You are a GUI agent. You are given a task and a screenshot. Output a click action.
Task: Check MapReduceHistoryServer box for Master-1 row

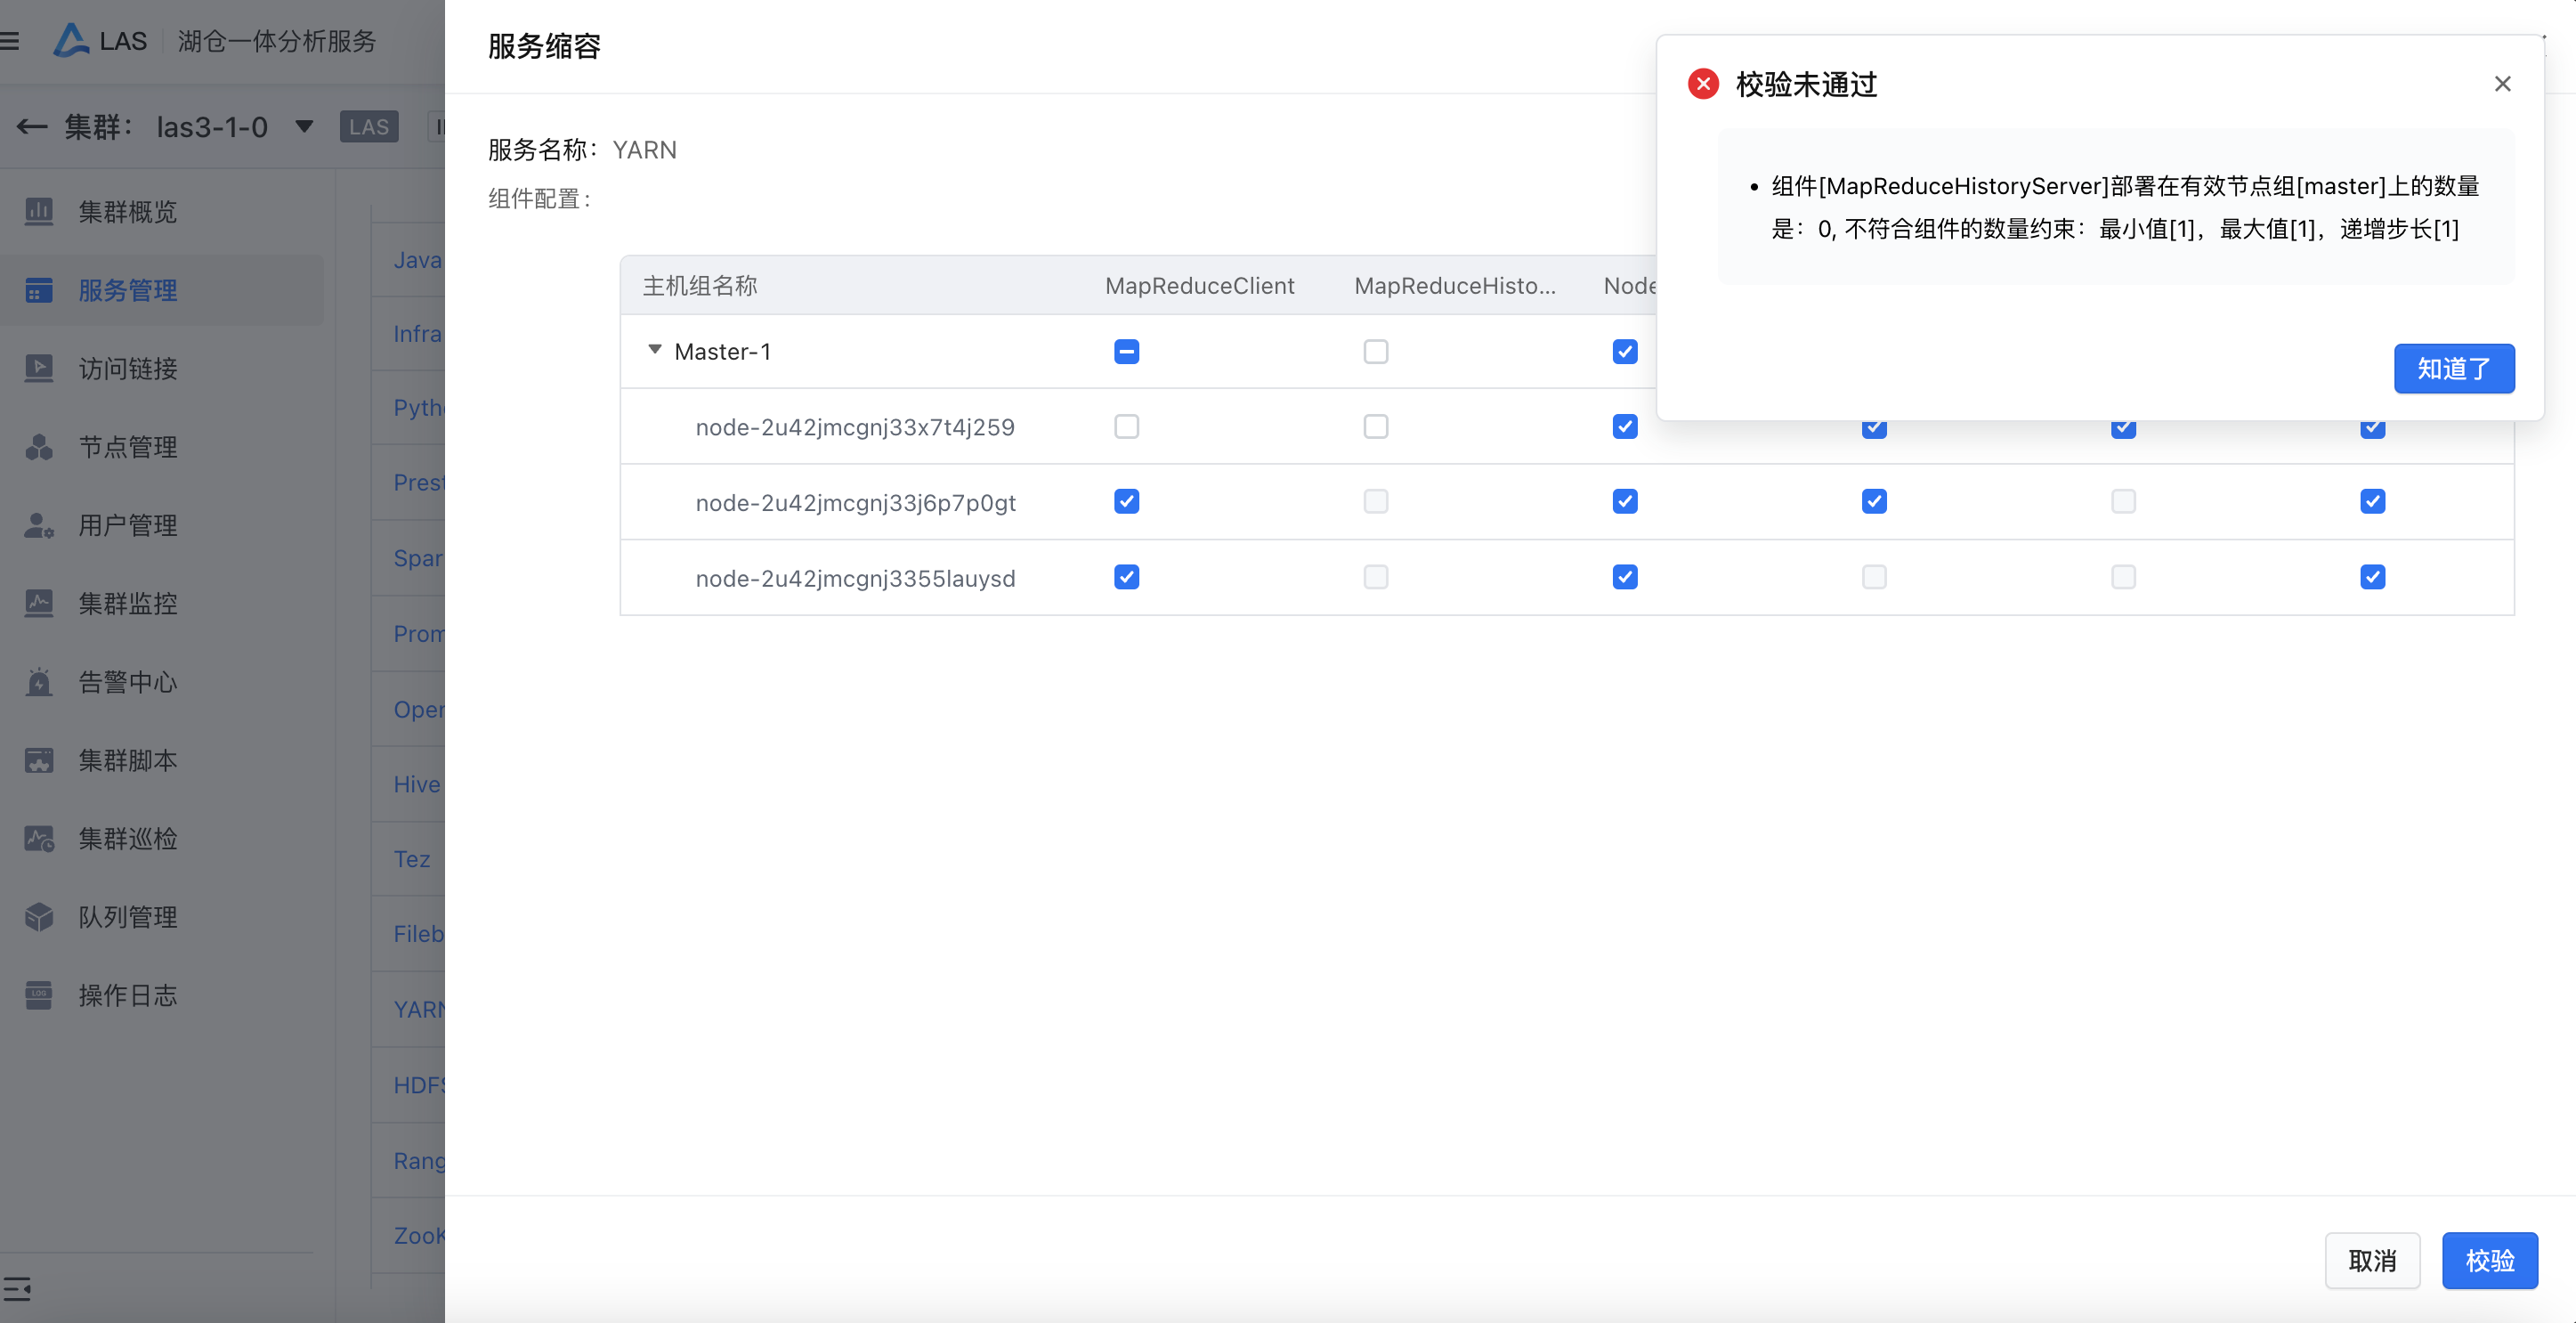pos(1375,352)
